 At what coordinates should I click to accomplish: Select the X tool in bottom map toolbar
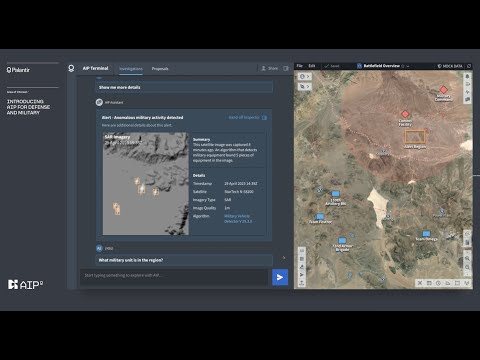coord(420,283)
